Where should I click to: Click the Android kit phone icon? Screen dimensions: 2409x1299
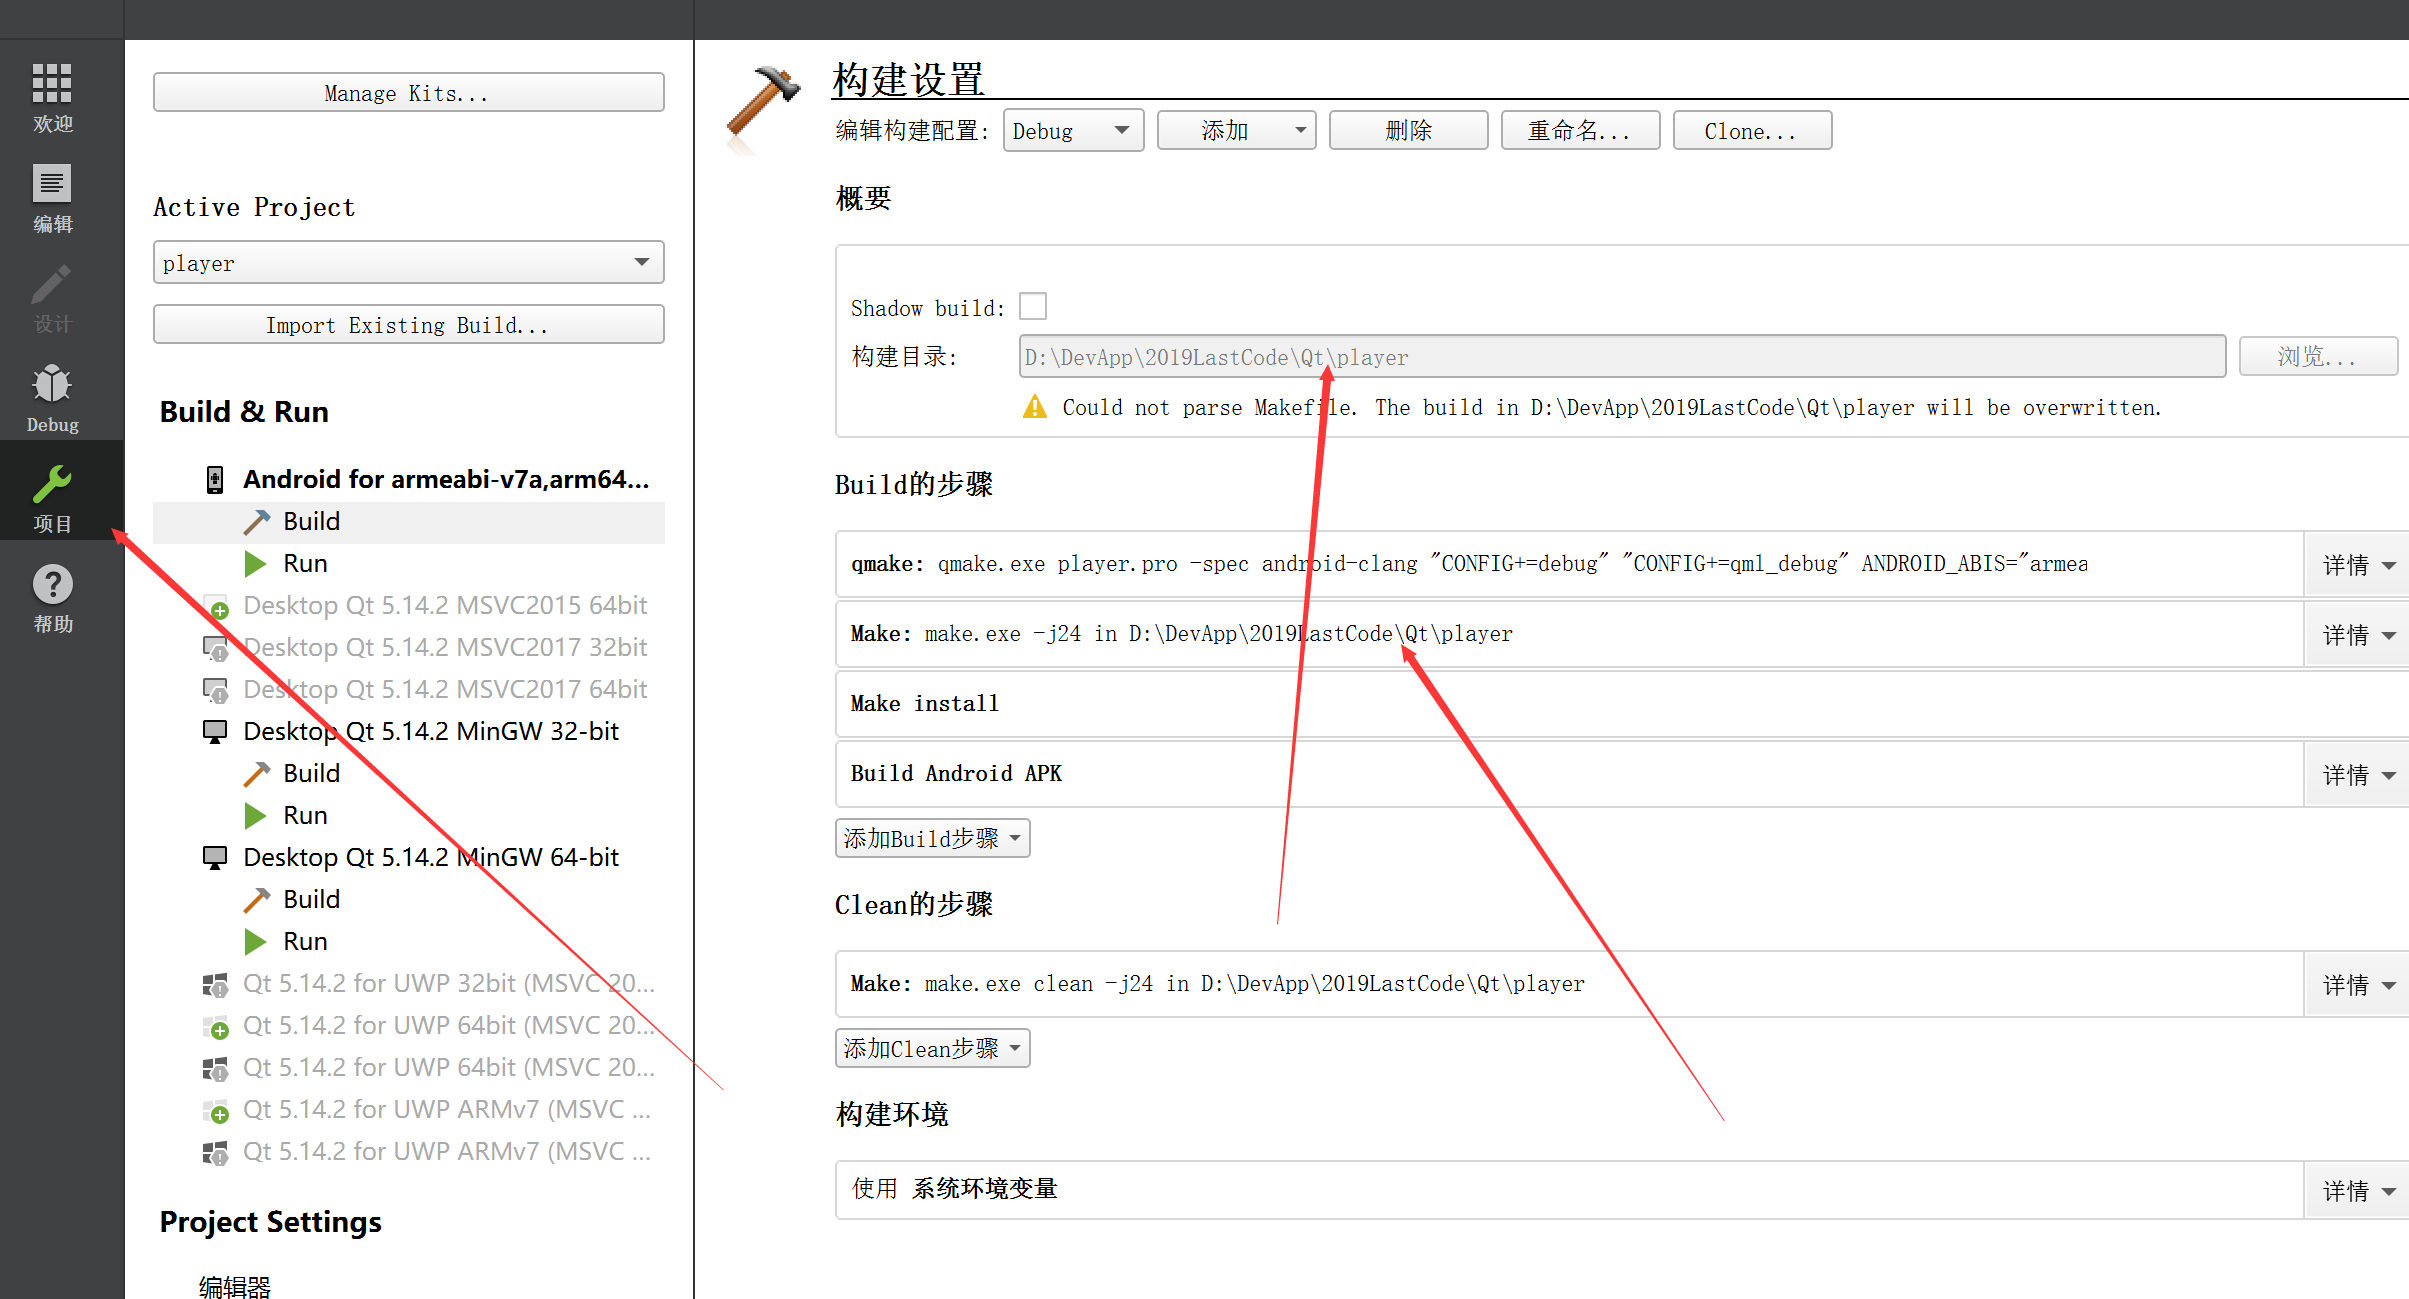tap(215, 480)
